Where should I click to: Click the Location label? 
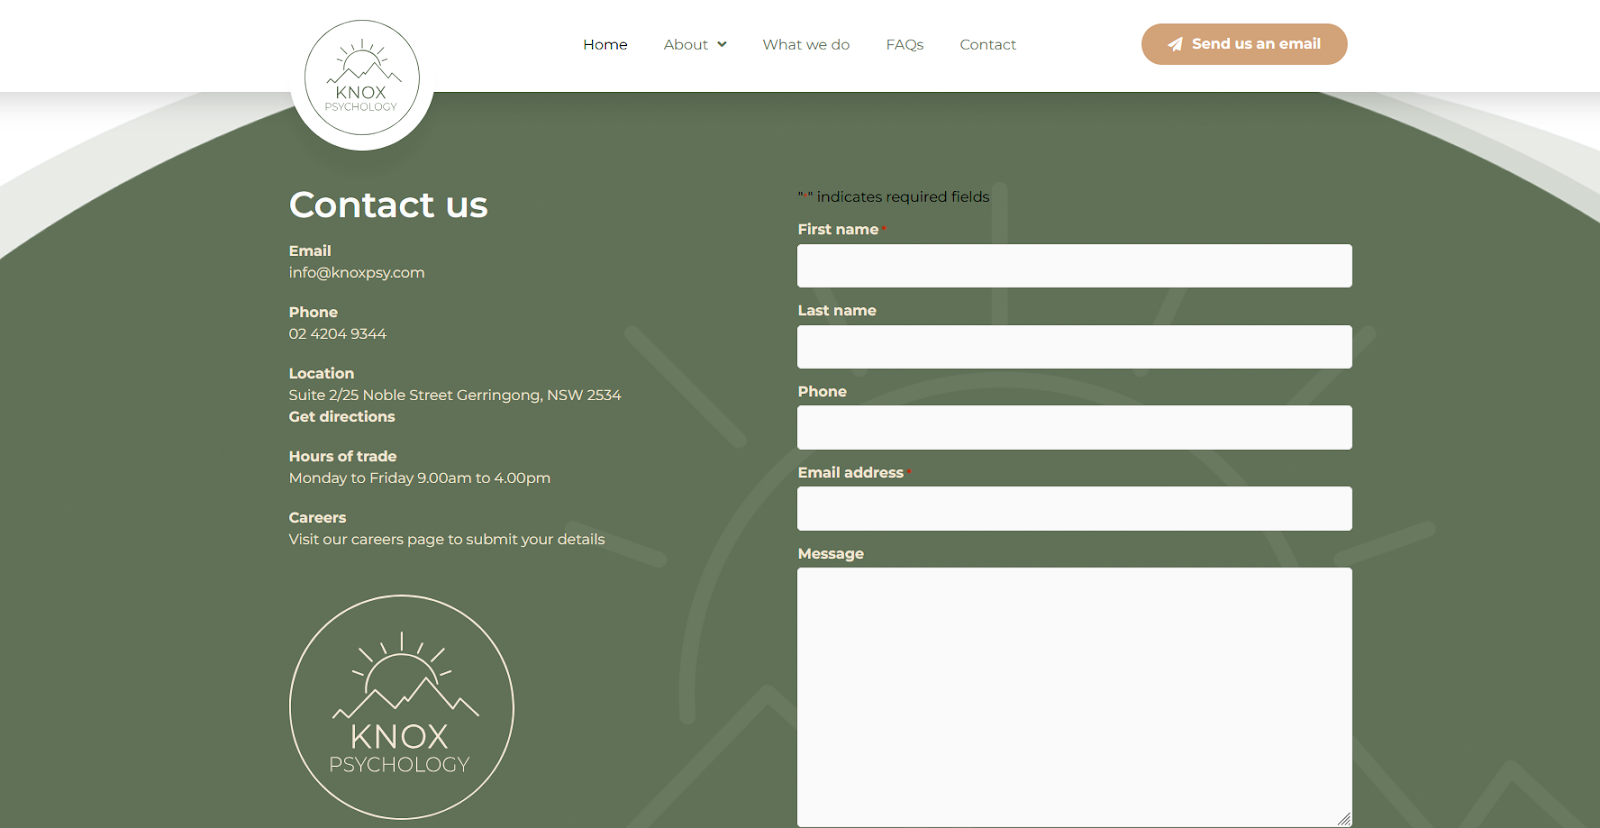[321, 373]
